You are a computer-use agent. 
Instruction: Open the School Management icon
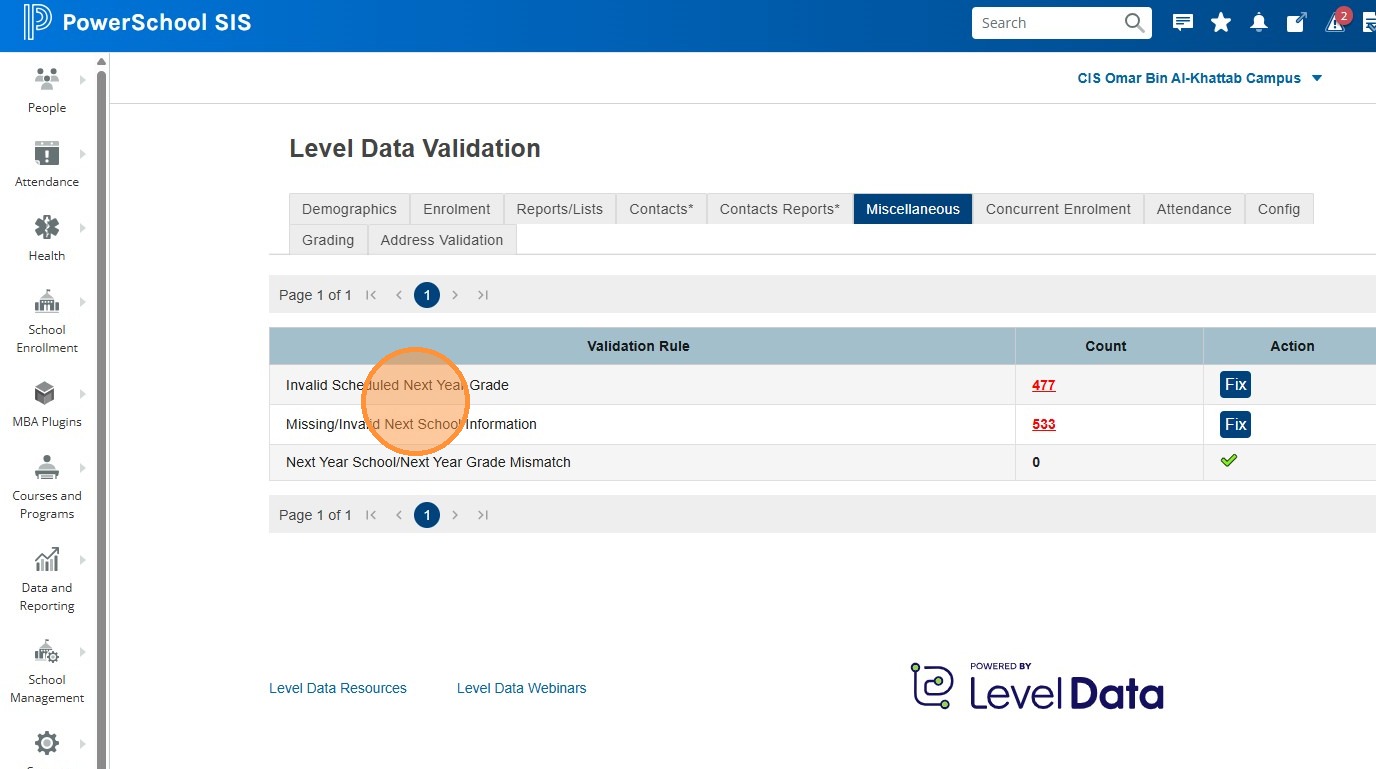(47, 651)
